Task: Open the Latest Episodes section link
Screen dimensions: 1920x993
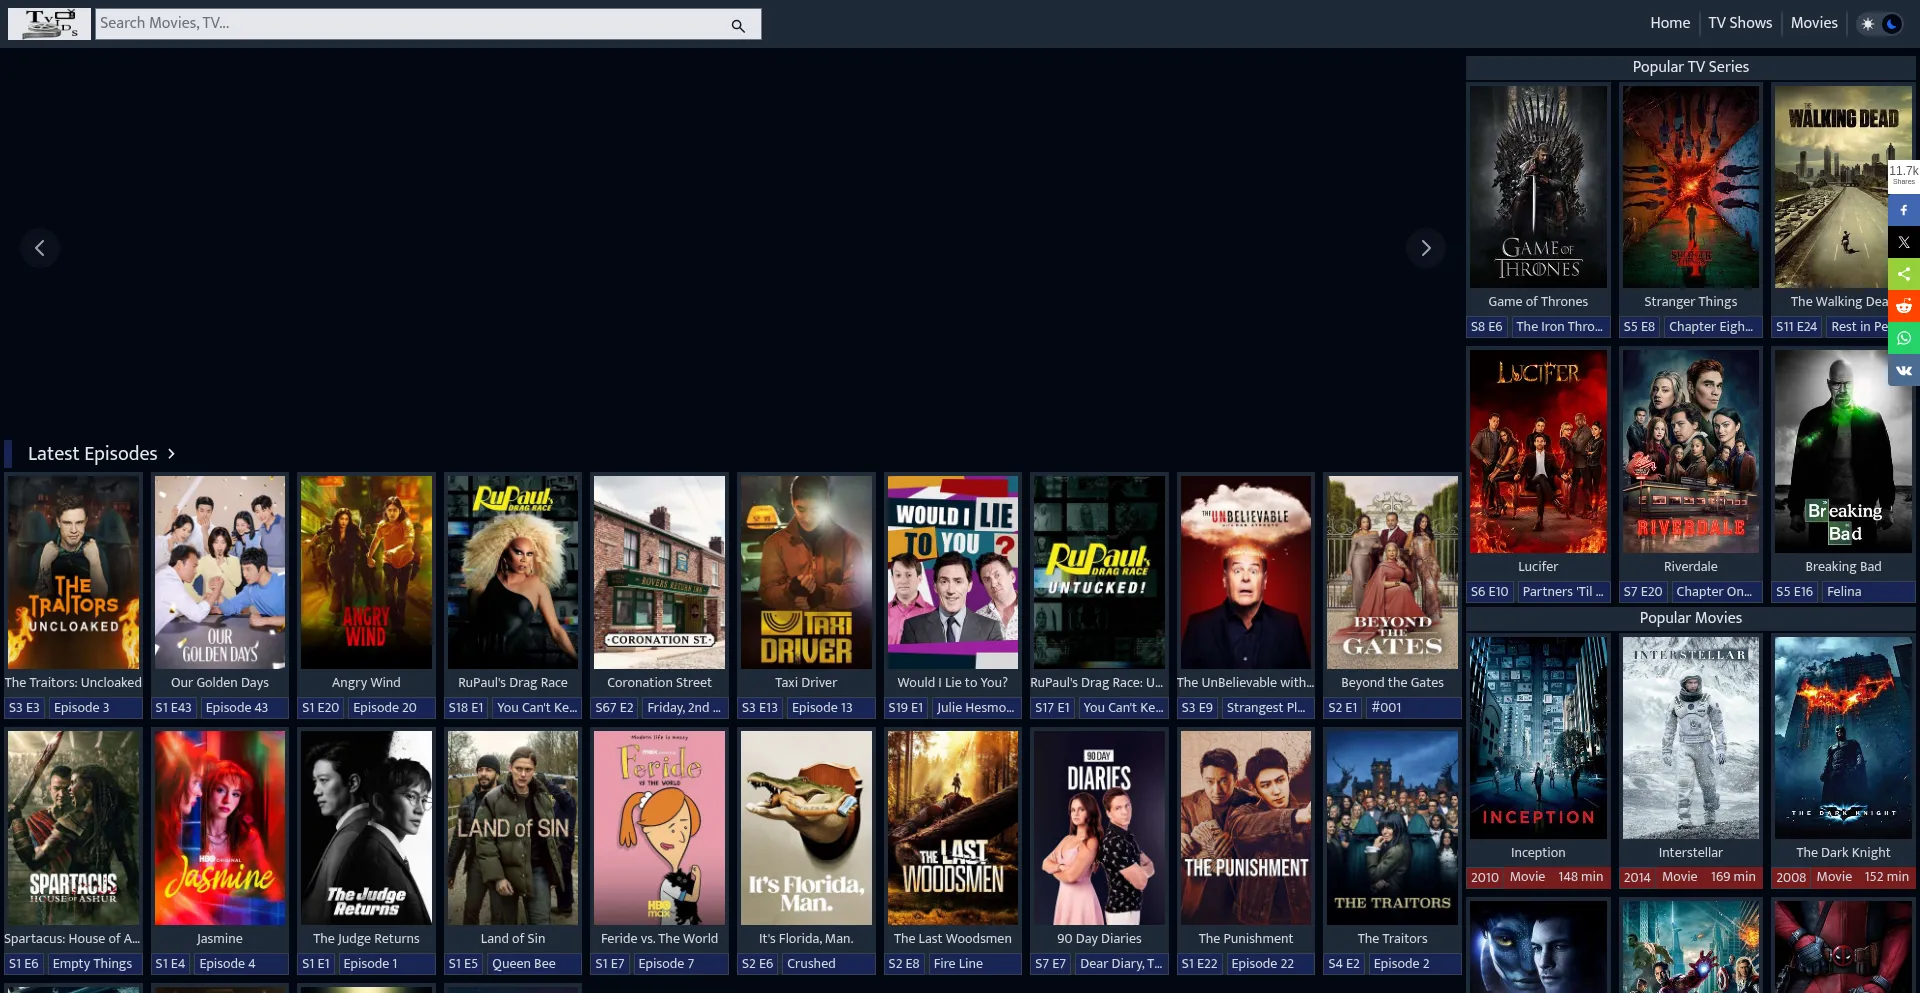Action: tap(93, 454)
